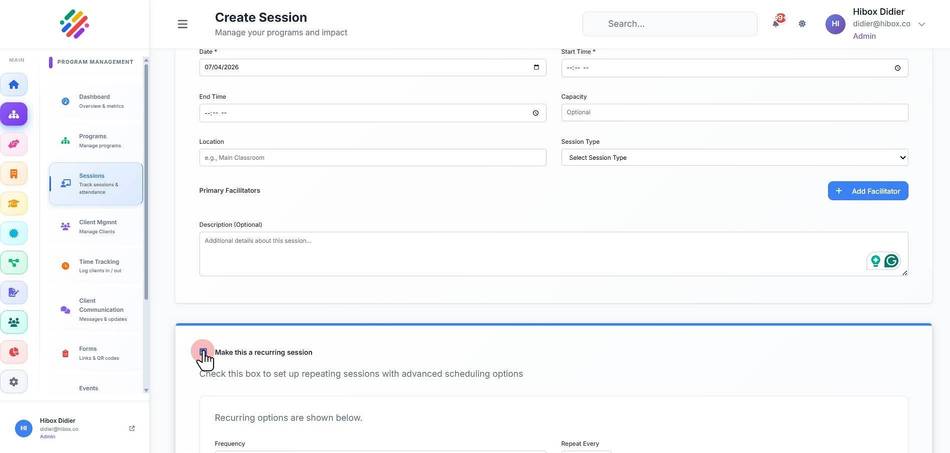The height and width of the screenshot is (453, 950).
Task: Select the graduation cap sidebar icon
Action: point(13,203)
